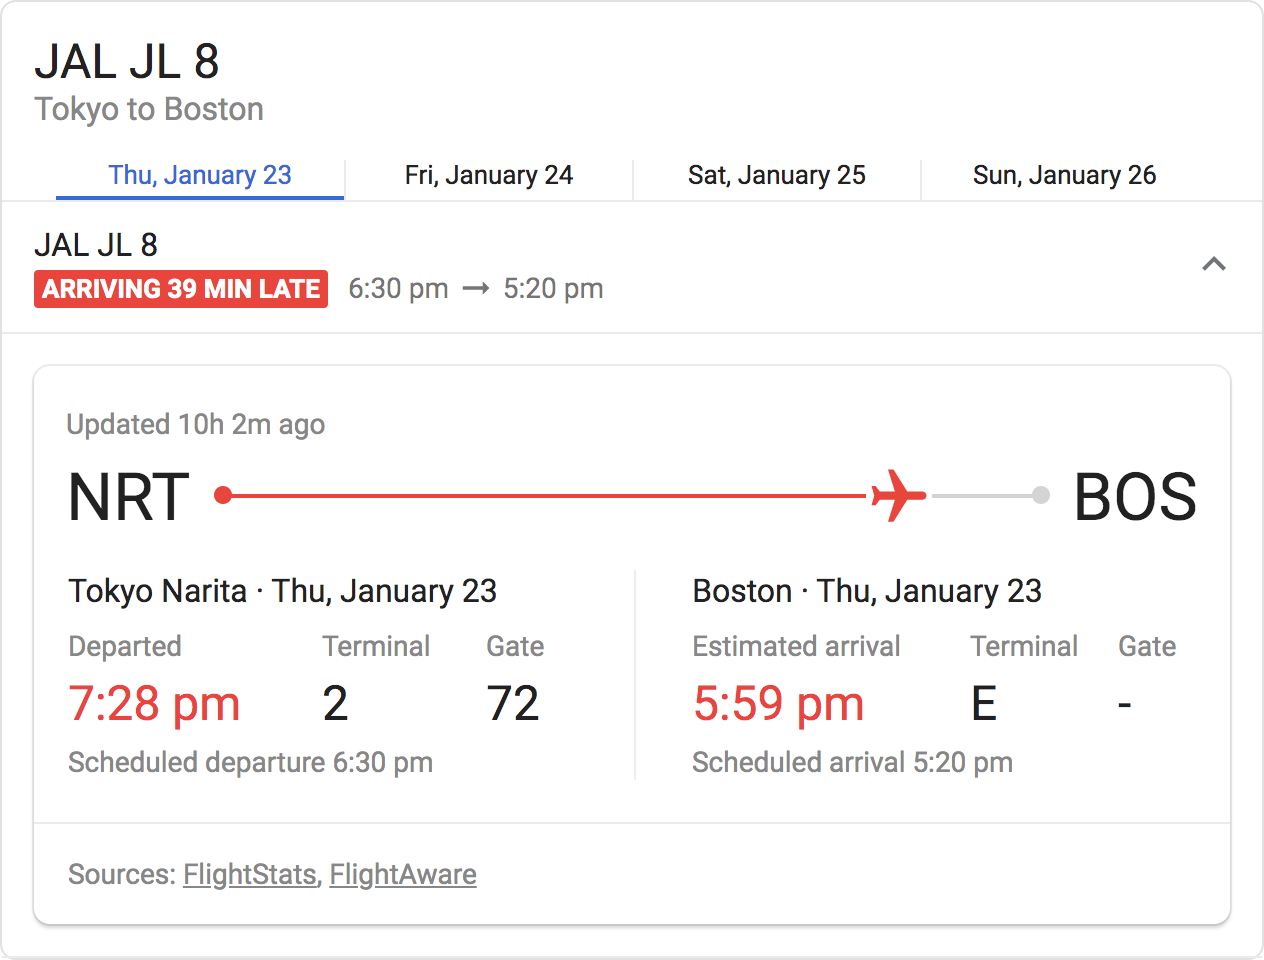Click the BOS destination airport code

click(1135, 497)
